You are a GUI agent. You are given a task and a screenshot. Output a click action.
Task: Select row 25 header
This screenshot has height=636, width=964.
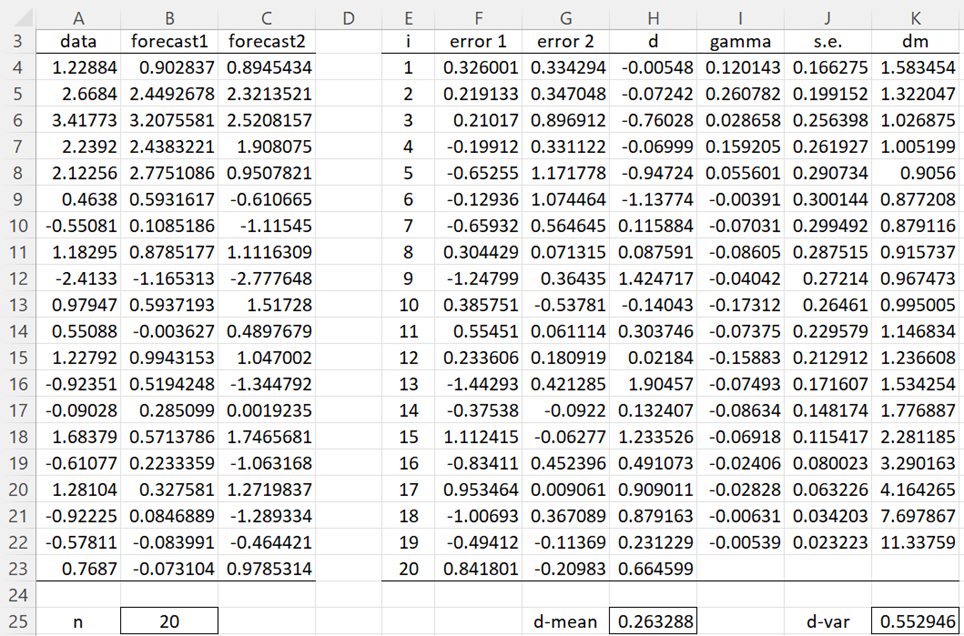pyautogui.click(x=18, y=621)
